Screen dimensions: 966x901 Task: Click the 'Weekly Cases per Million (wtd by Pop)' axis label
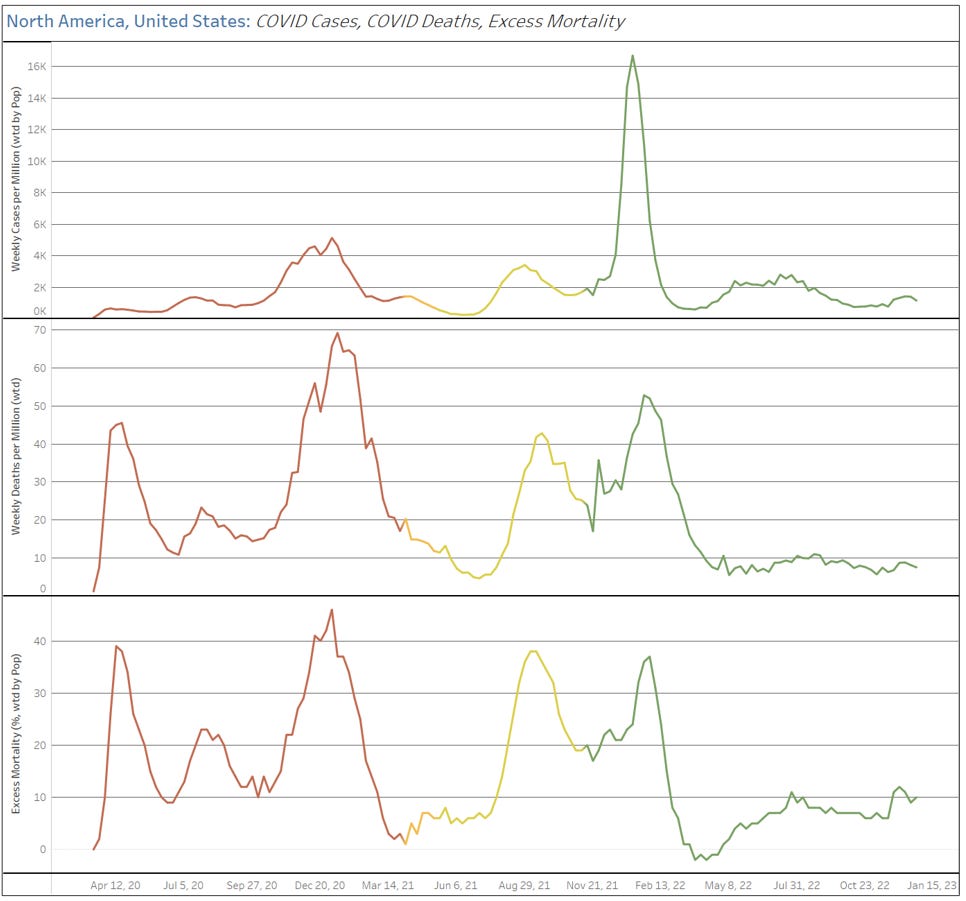(x=16, y=179)
